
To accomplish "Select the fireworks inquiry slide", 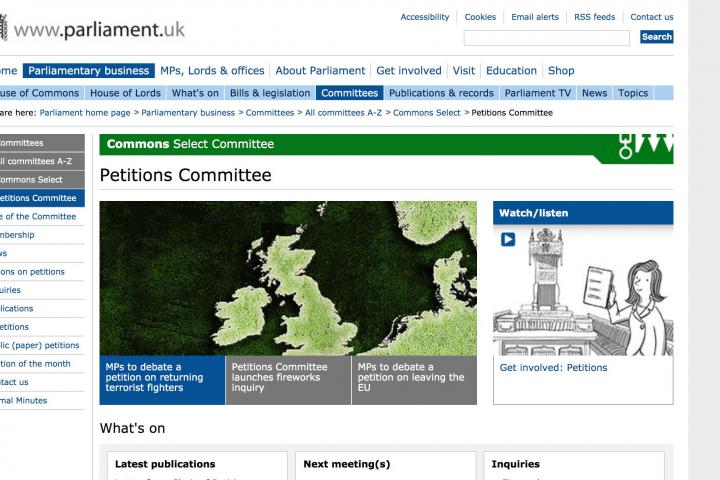I will coord(288,378).
